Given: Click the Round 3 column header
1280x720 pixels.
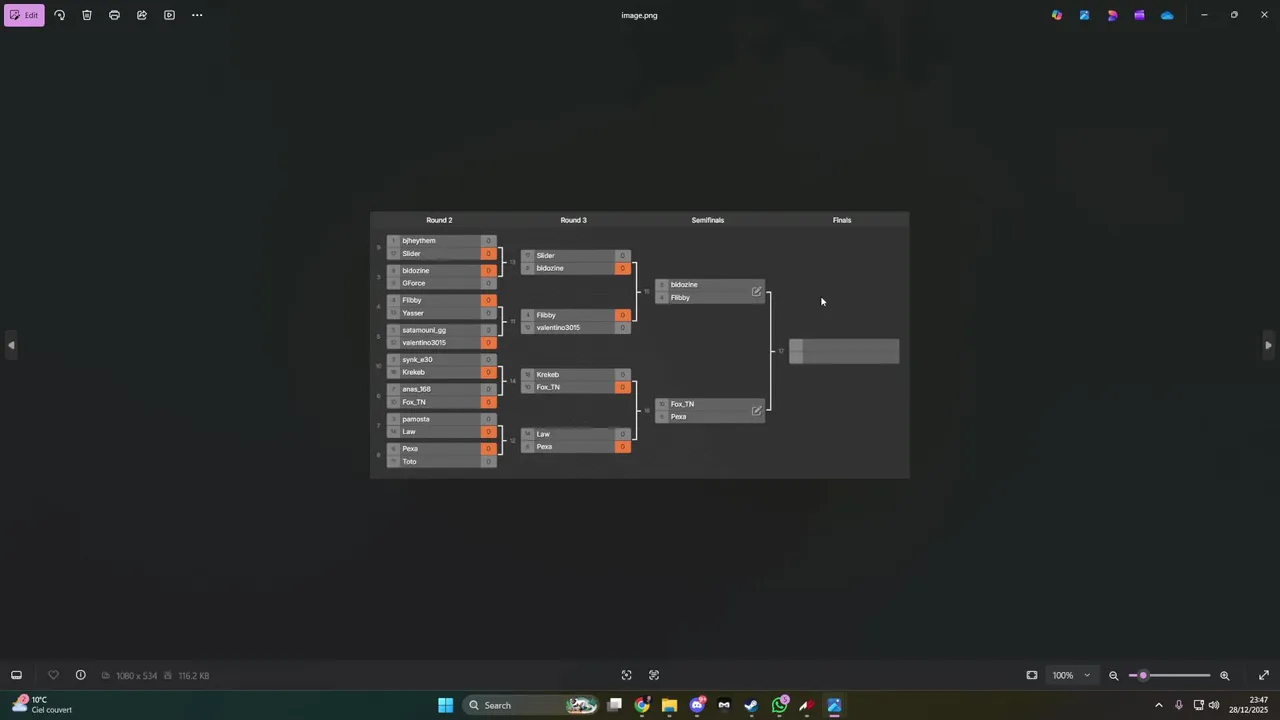Looking at the screenshot, I should click(x=573, y=220).
